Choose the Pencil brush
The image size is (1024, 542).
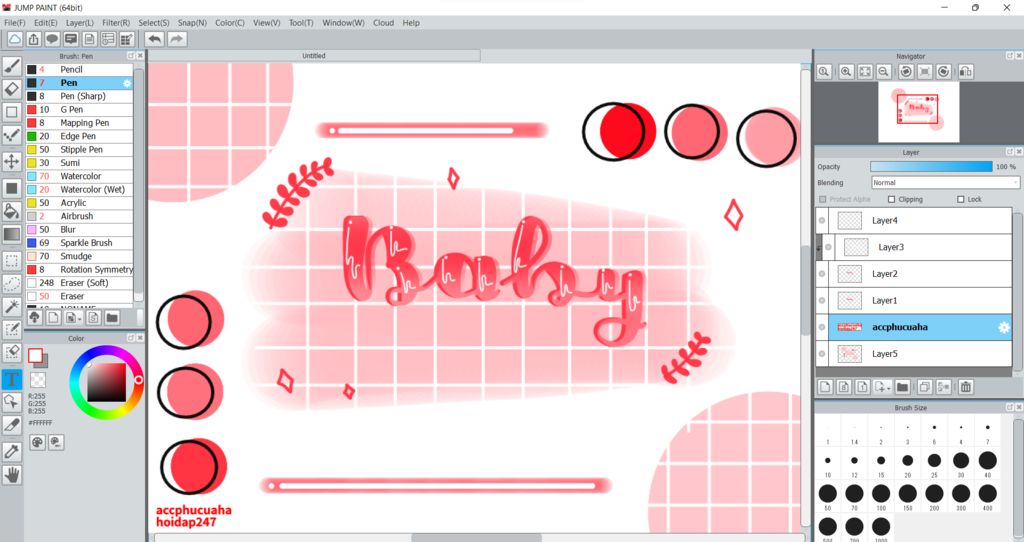(79, 69)
